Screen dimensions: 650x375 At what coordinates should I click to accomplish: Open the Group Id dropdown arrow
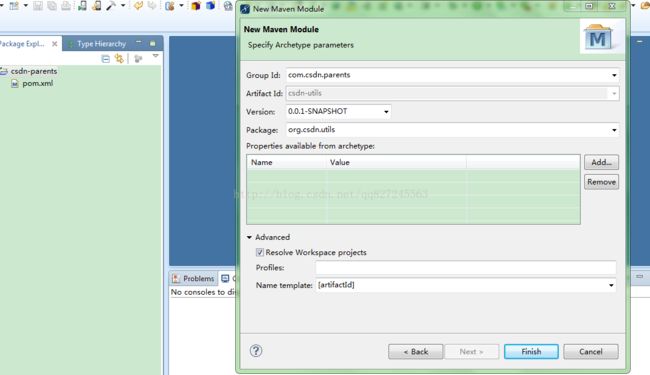[x=614, y=75]
